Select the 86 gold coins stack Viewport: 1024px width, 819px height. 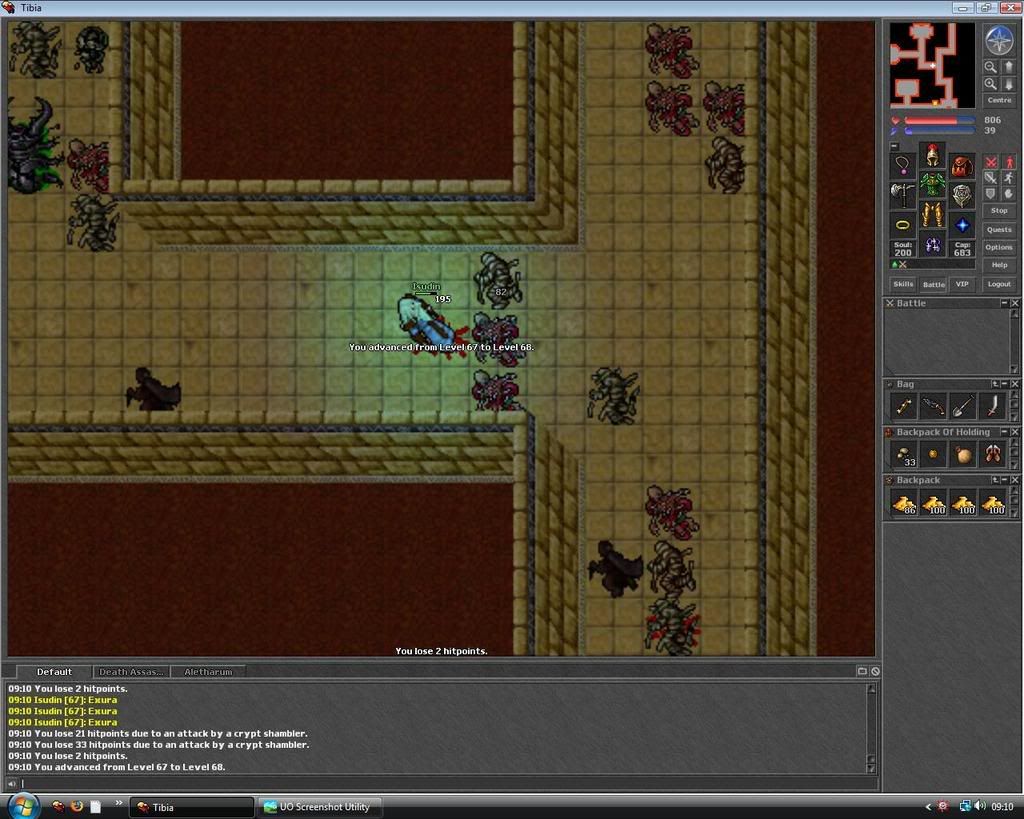(903, 503)
